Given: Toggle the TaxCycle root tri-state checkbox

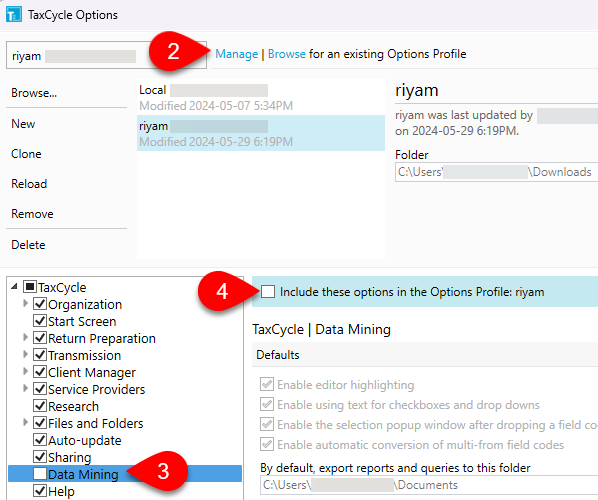Looking at the screenshot, I should pos(30,287).
